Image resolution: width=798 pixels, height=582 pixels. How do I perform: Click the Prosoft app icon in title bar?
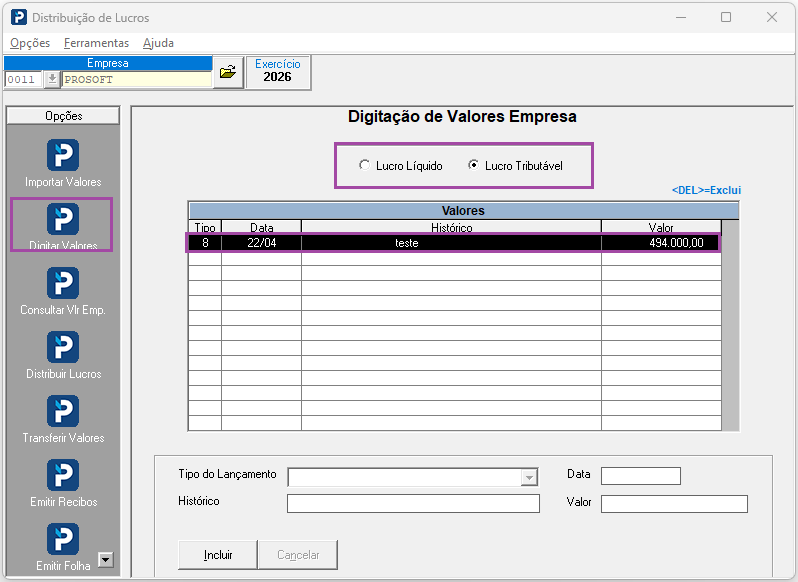pos(19,17)
